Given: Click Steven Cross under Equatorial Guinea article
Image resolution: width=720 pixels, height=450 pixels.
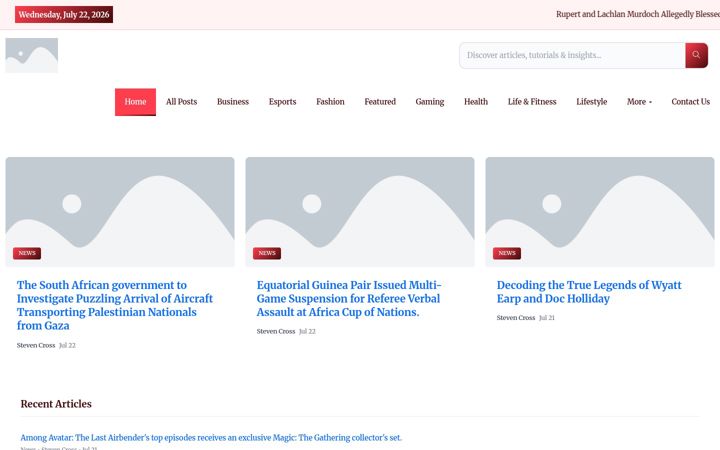Looking at the screenshot, I should [276, 332].
